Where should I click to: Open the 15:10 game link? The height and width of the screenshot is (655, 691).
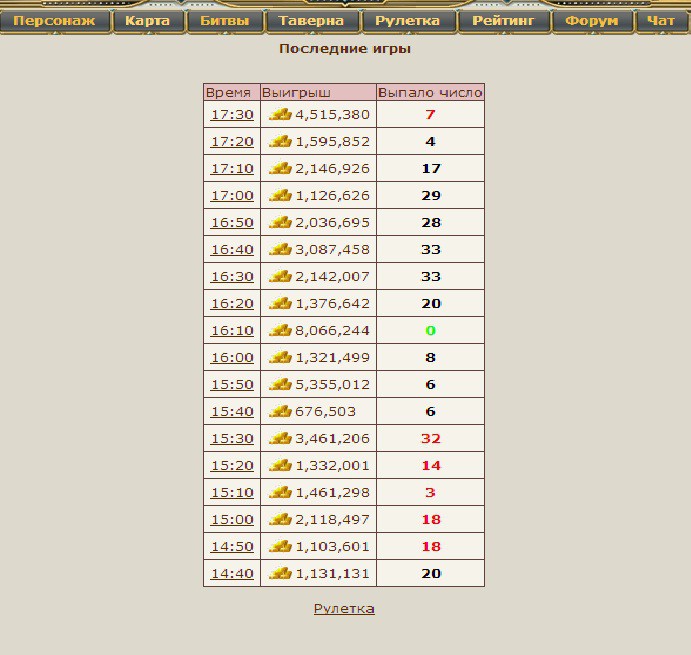[x=232, y=492]
